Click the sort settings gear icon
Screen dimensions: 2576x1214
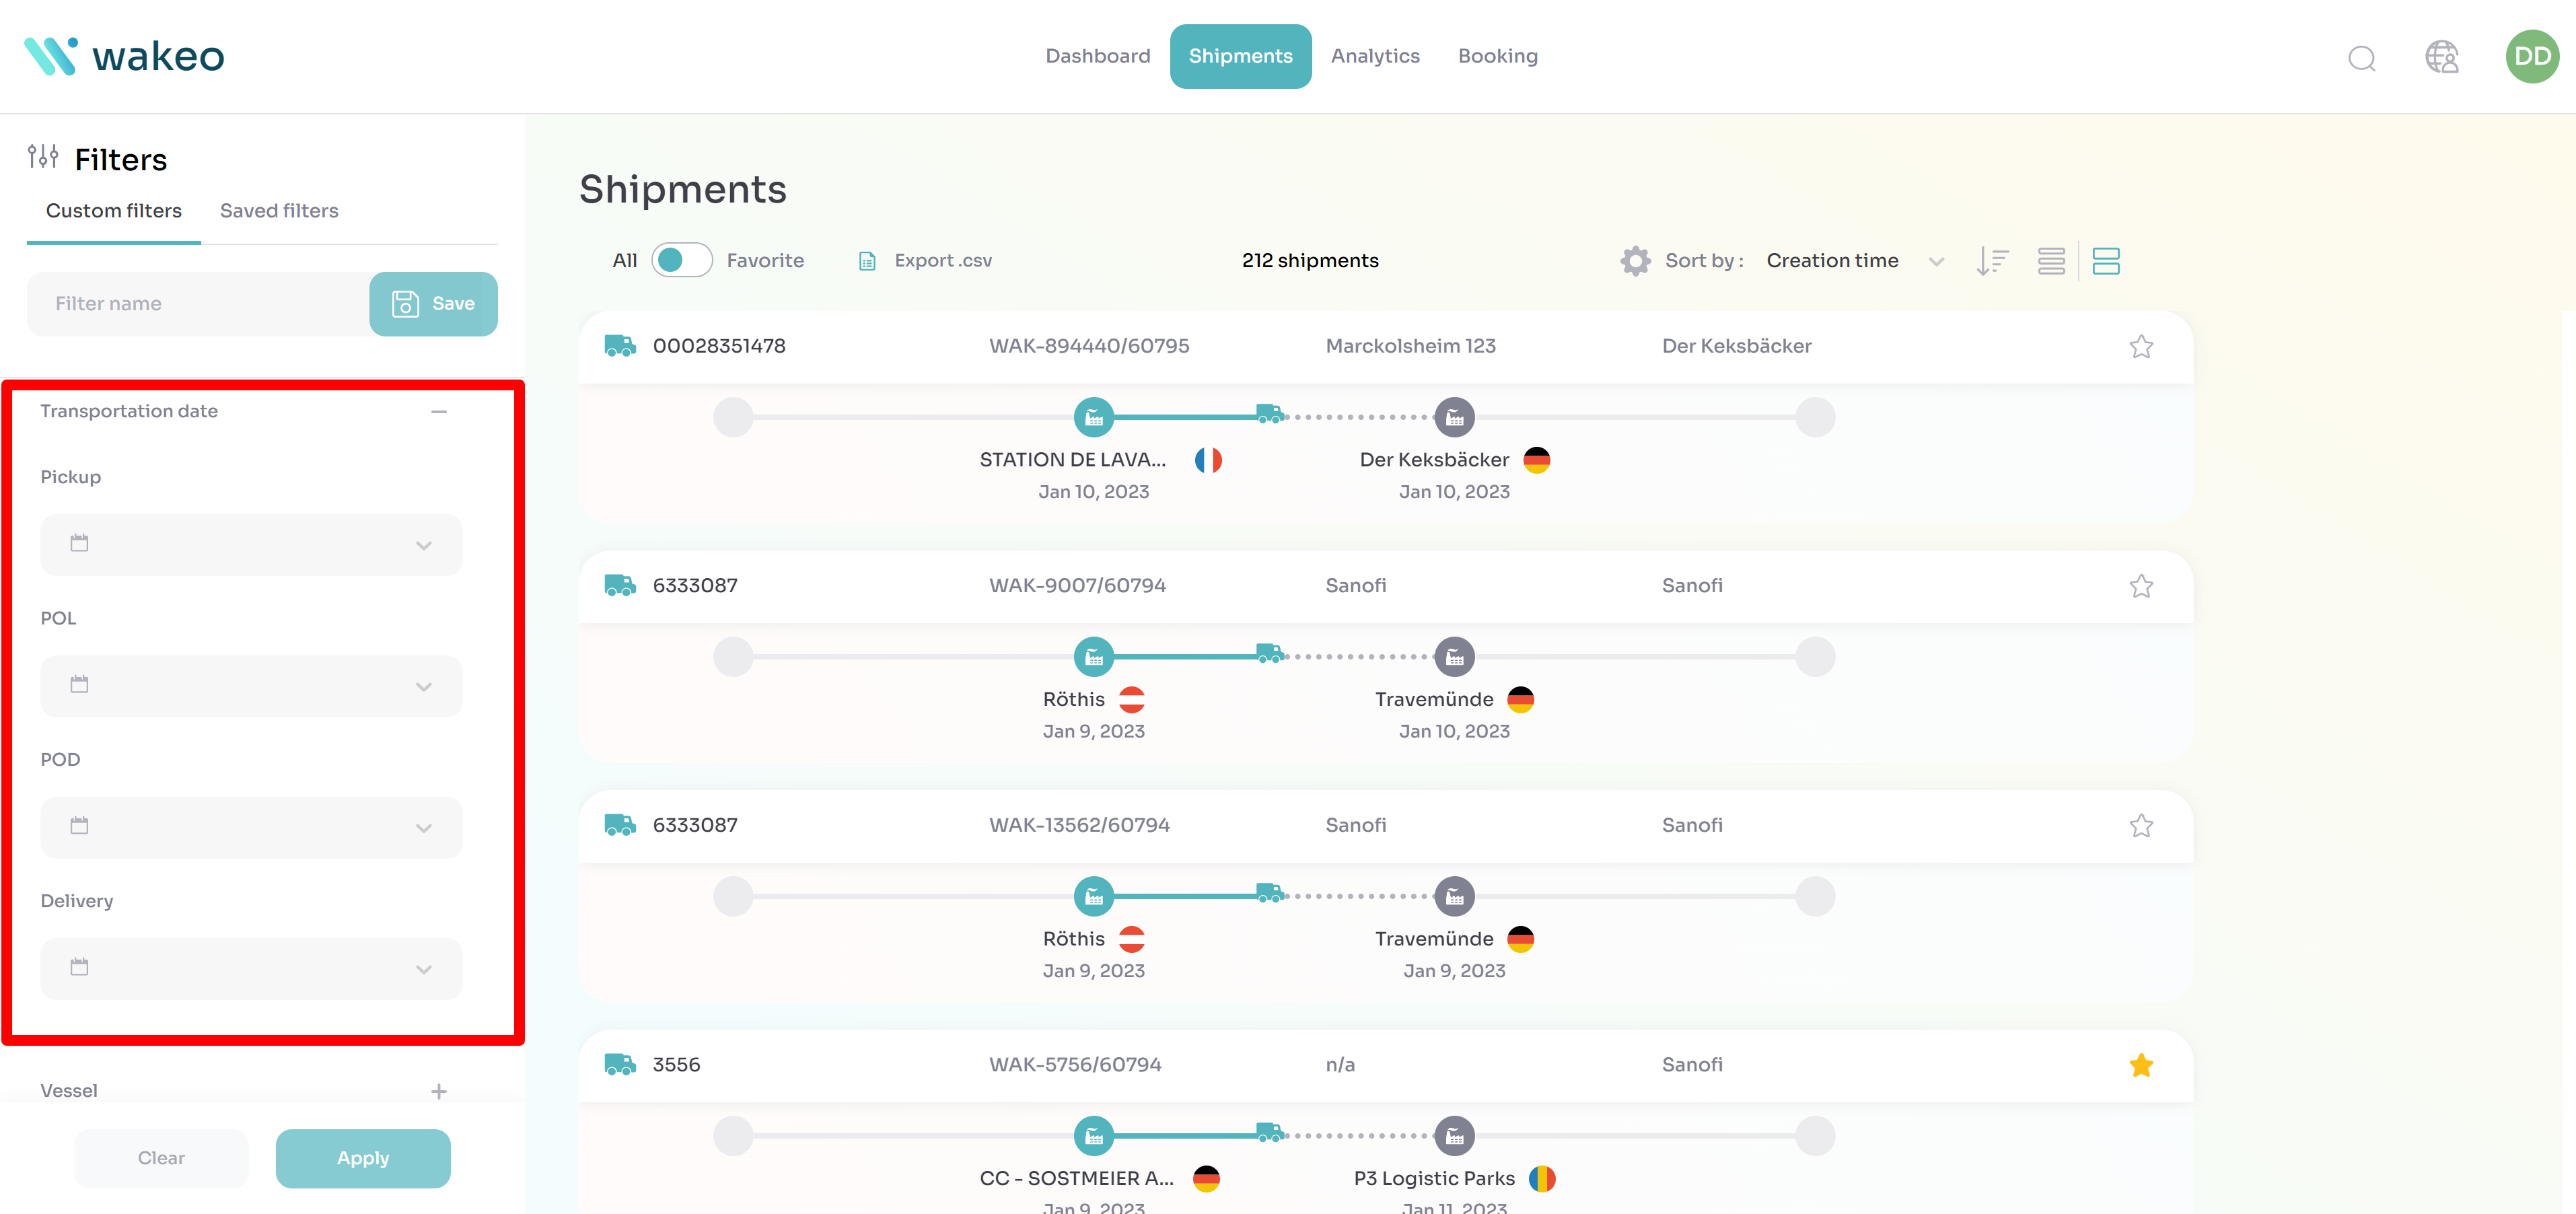pos(1635,261)
